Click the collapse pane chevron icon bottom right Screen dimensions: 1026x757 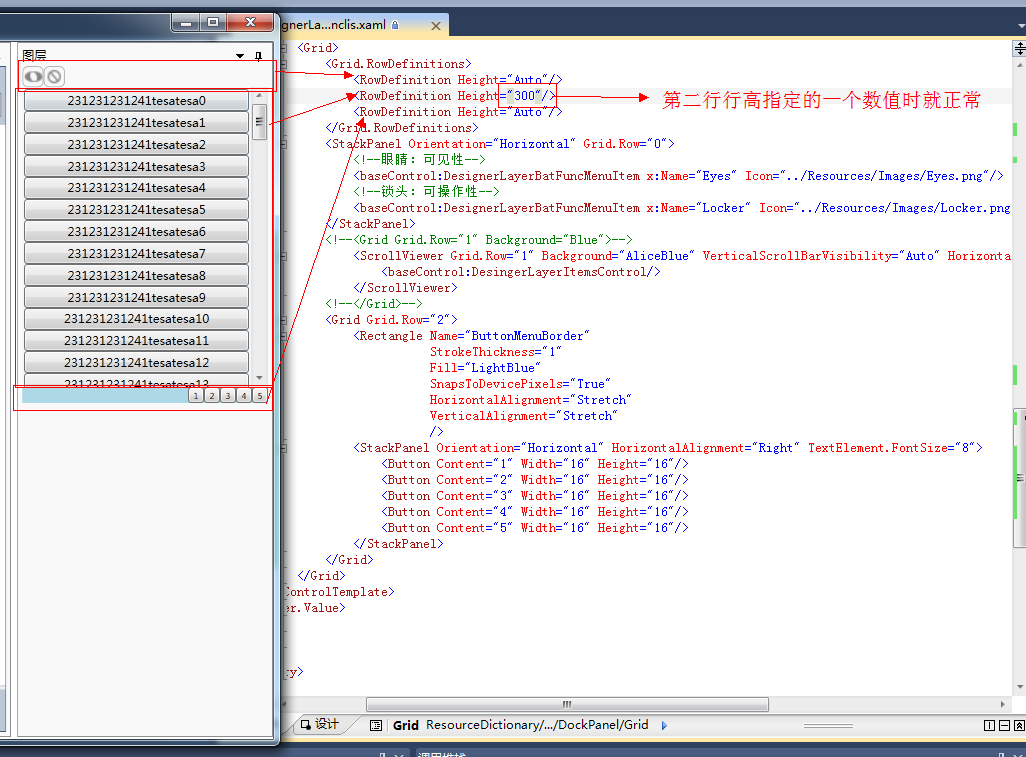point(1019,725)
